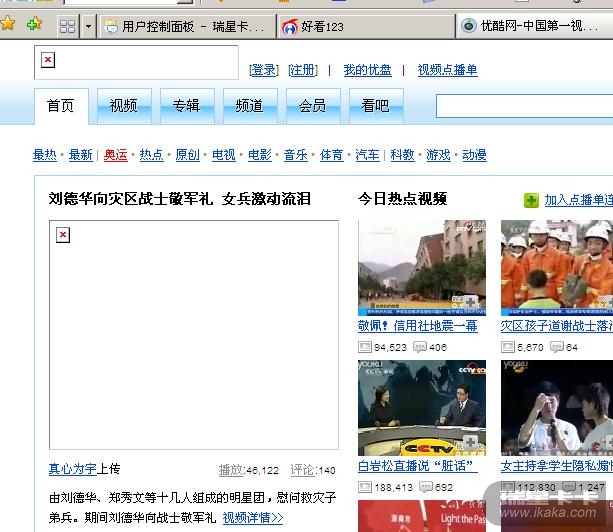
Task: Click plus overlay on building earthquake thumbnail
Action: [470, 302]
